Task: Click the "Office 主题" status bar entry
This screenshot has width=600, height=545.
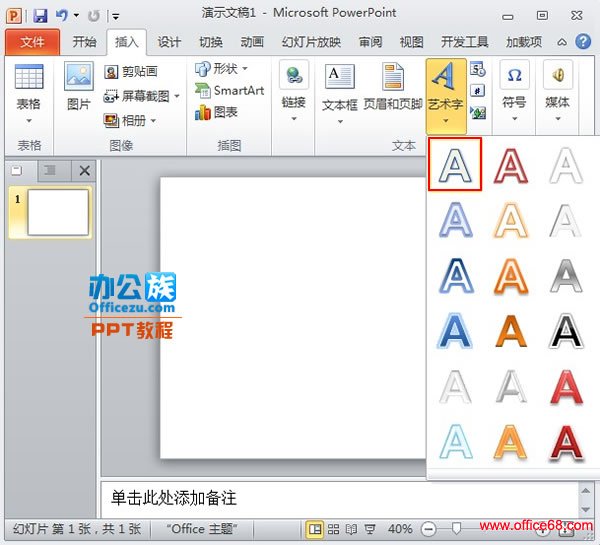Action: tap(202, 529)
